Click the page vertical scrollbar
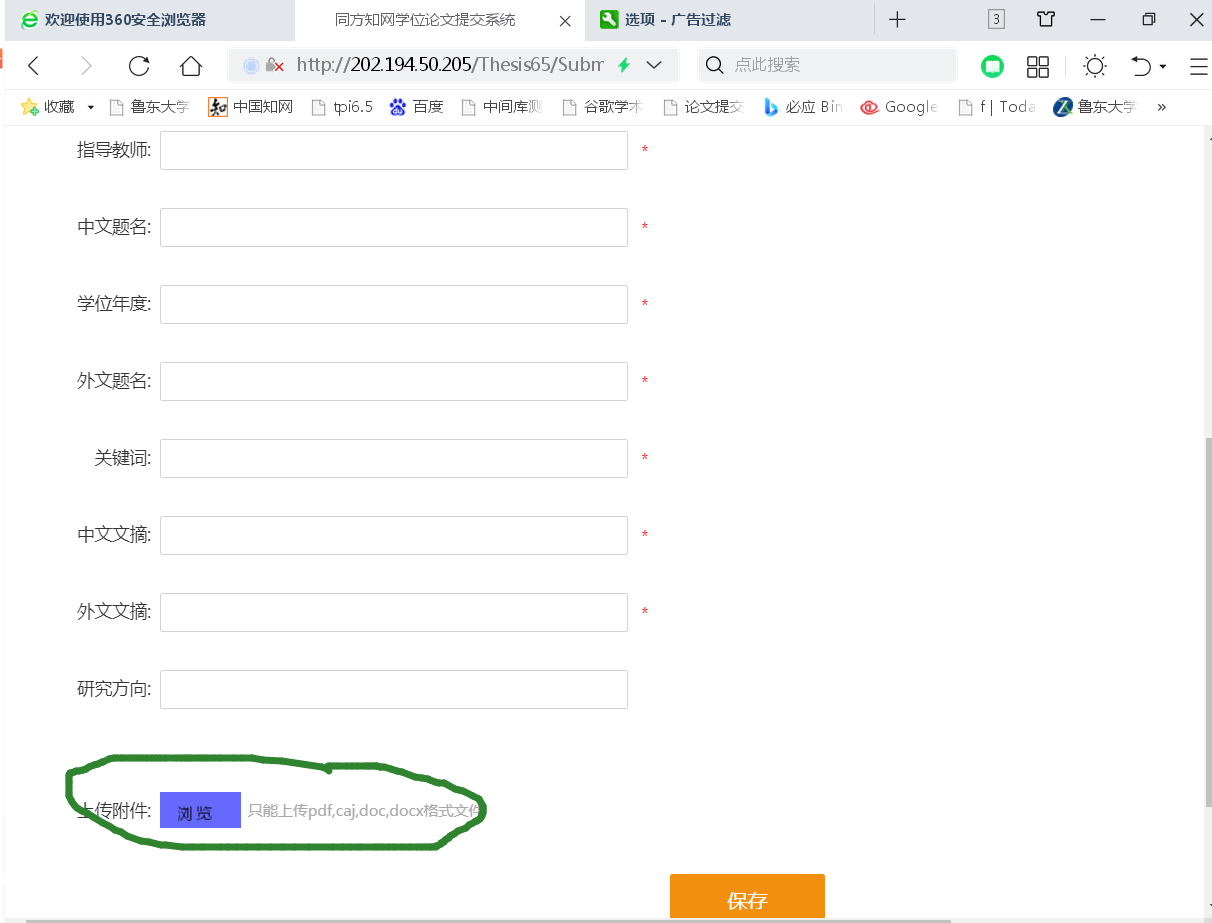The height and width of the screenshot is (923, 1212). tap(1207, 622)
